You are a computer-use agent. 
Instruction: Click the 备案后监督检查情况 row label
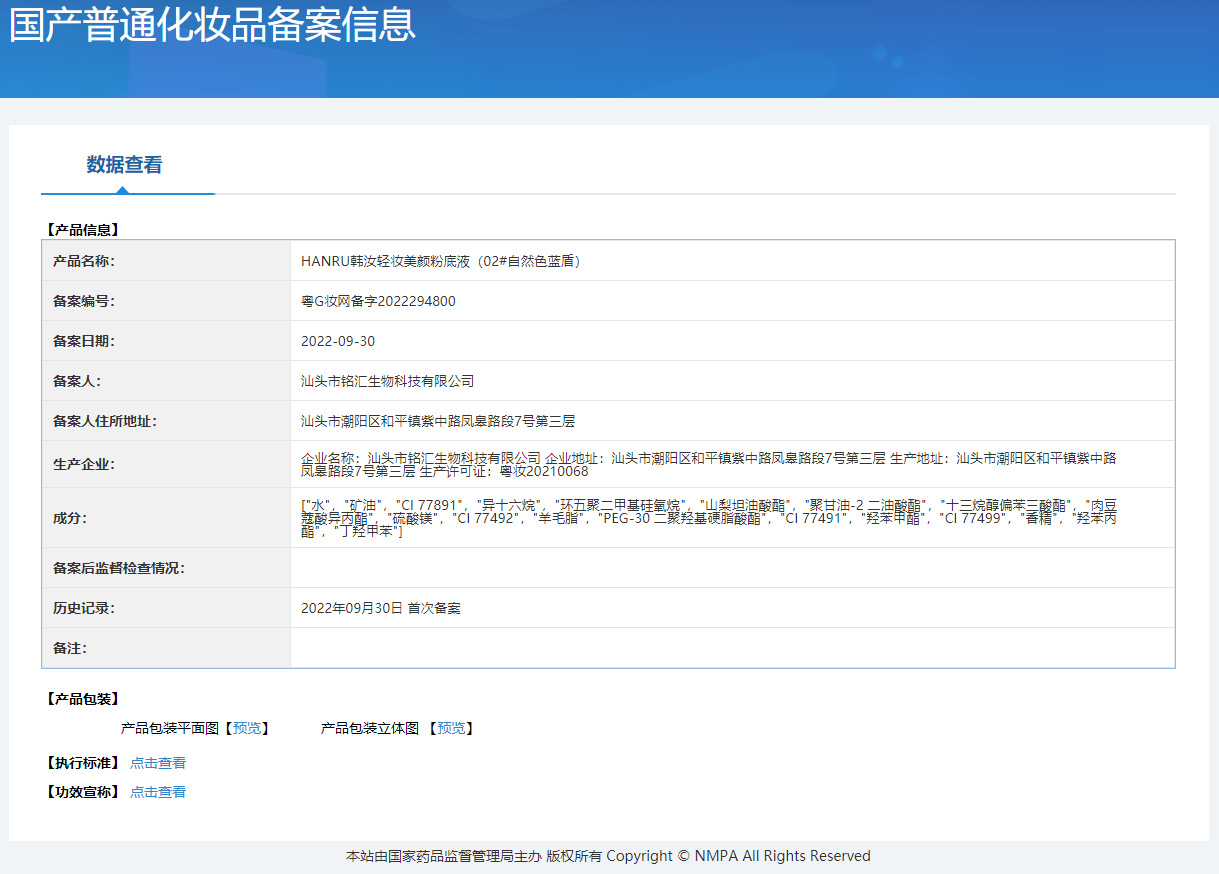click(119, 568)
